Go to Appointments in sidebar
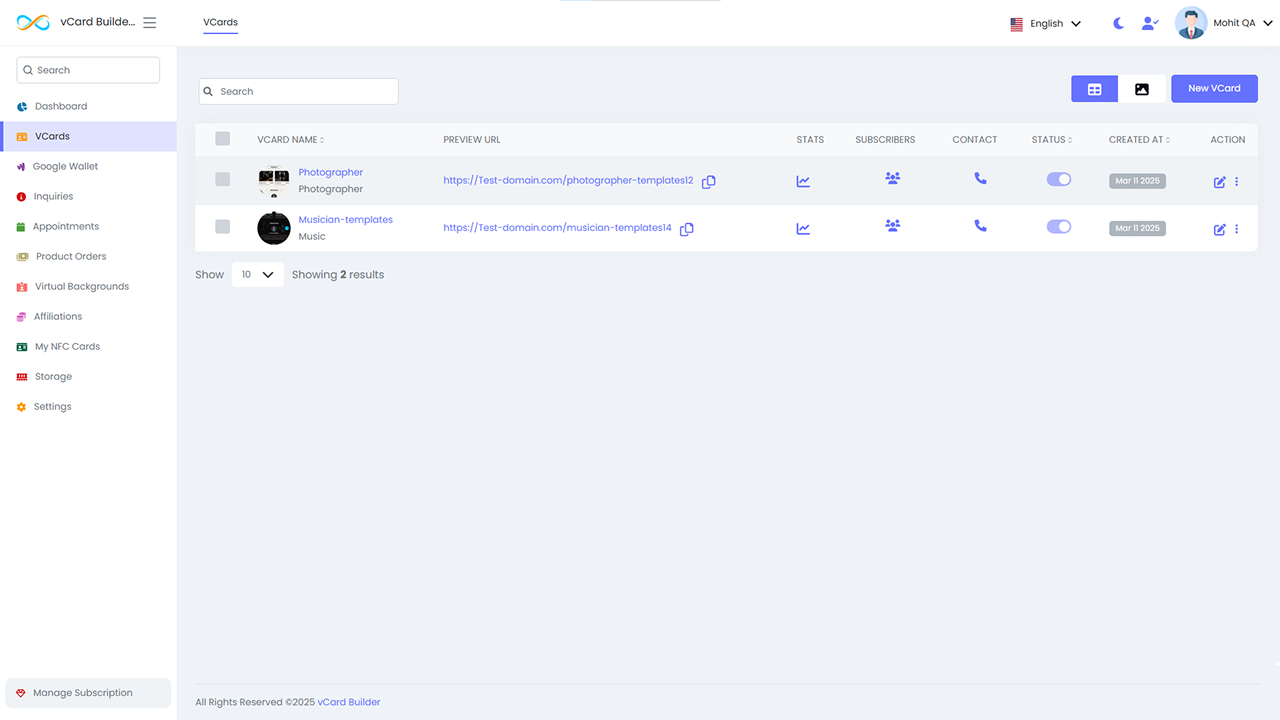 tap(66, 226)
